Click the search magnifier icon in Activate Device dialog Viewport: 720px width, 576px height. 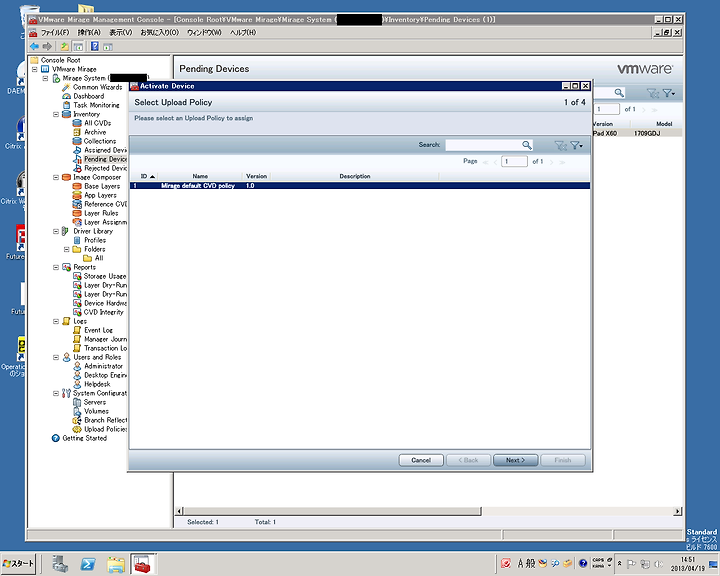(x=527, y=145)
